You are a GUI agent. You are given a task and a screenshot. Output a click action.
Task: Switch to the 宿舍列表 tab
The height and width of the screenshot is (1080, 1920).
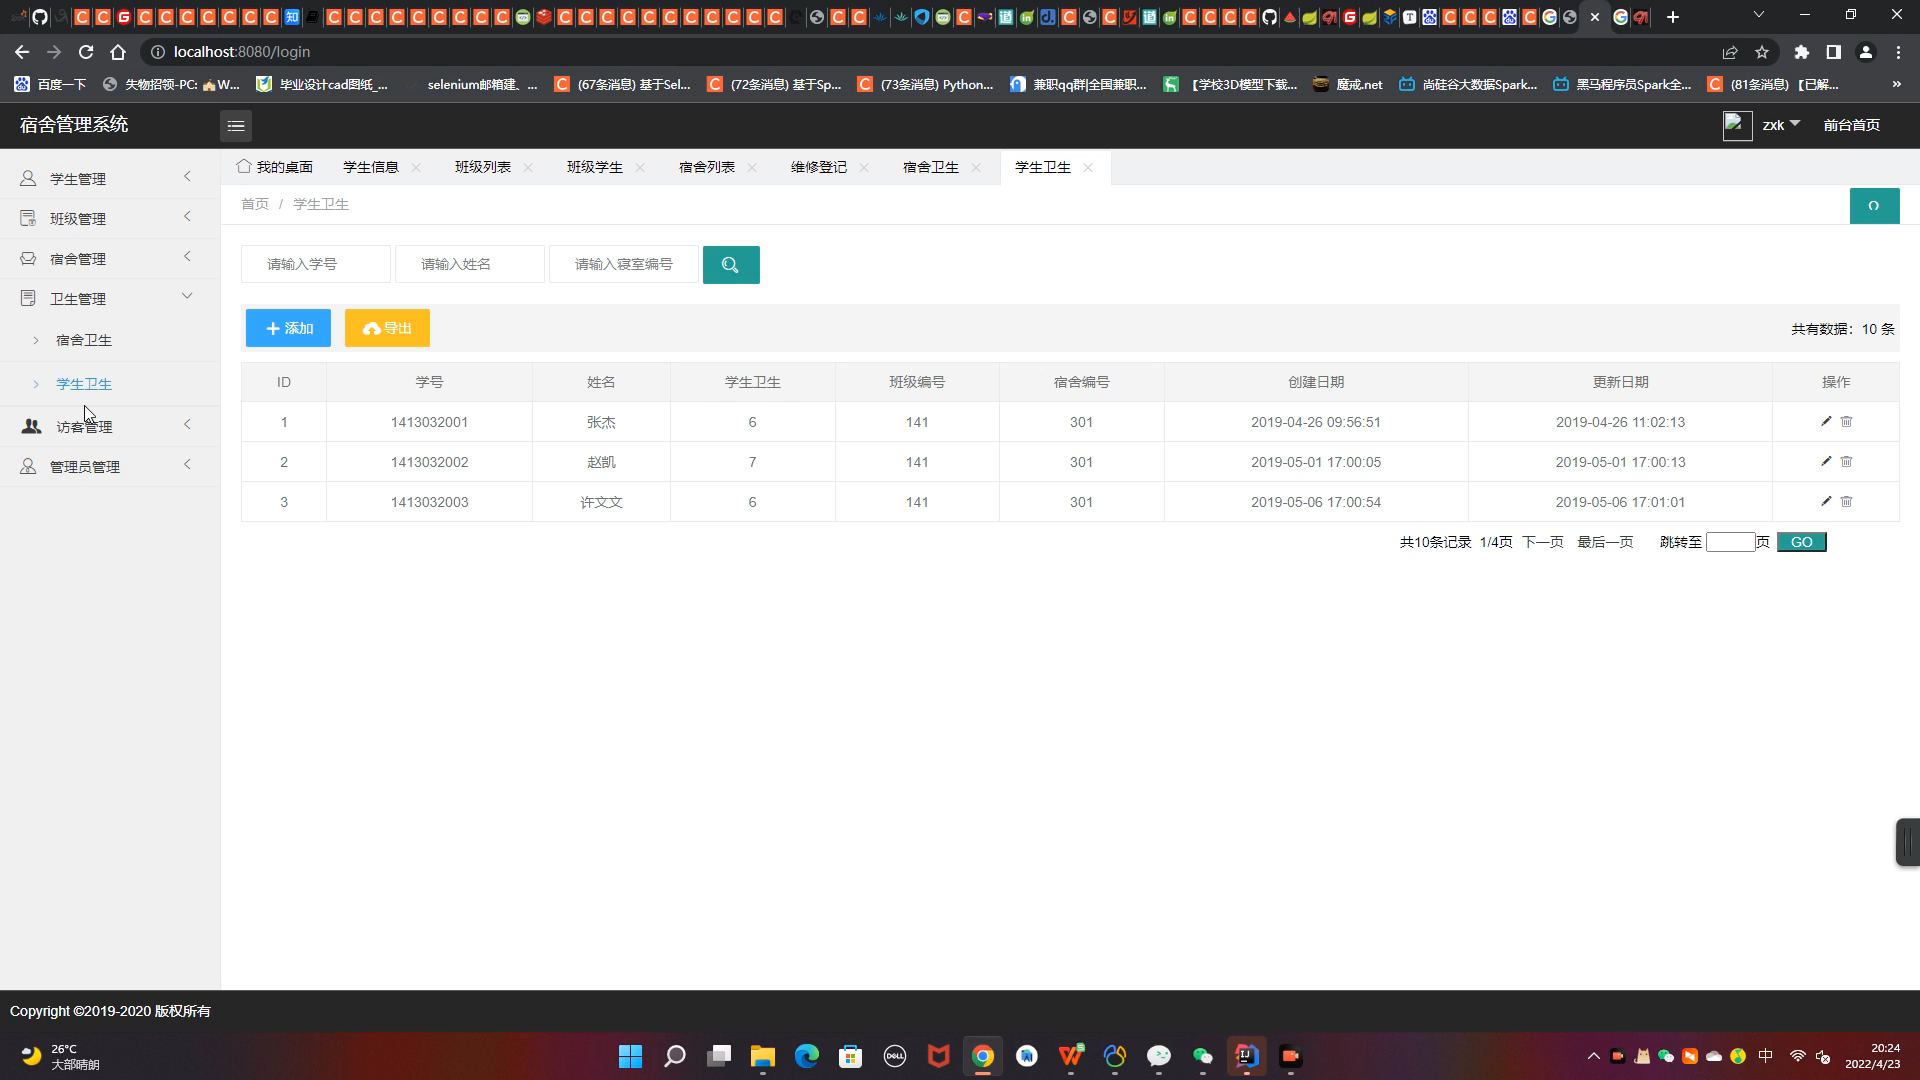pos(707,166)
